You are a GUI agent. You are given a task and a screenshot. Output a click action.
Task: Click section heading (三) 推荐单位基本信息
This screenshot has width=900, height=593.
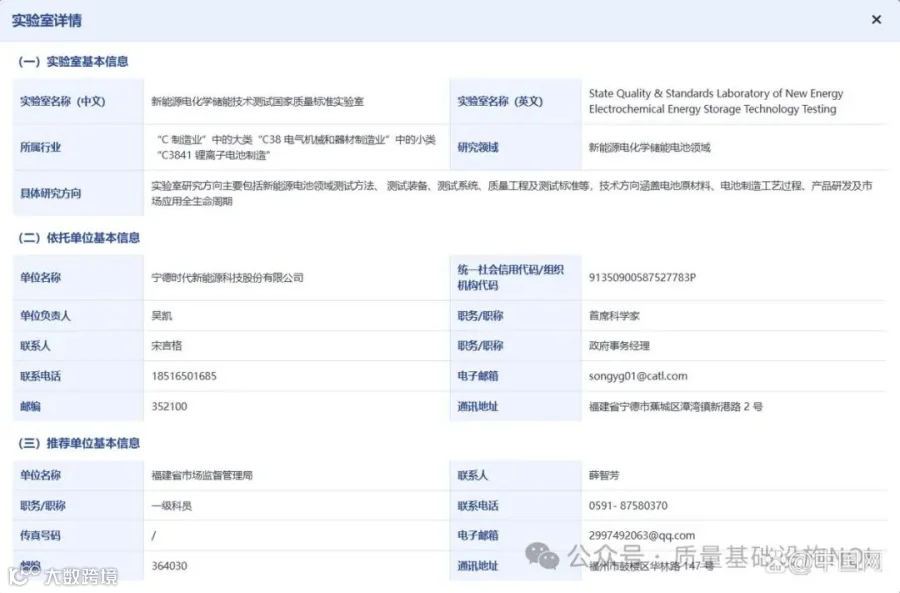79,443
